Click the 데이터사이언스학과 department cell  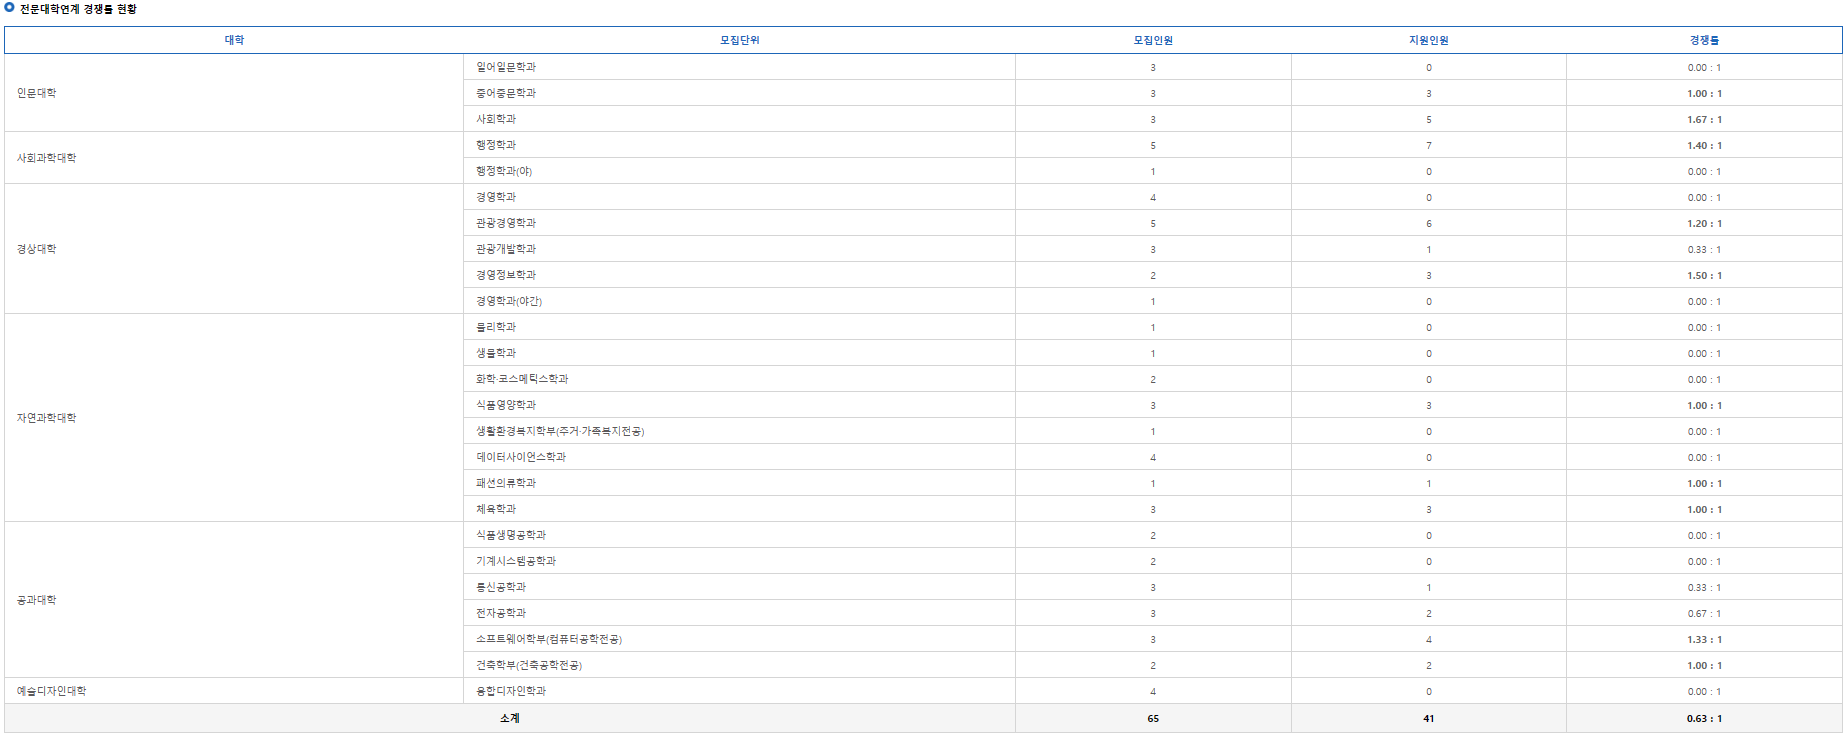[x=740, y=457]
